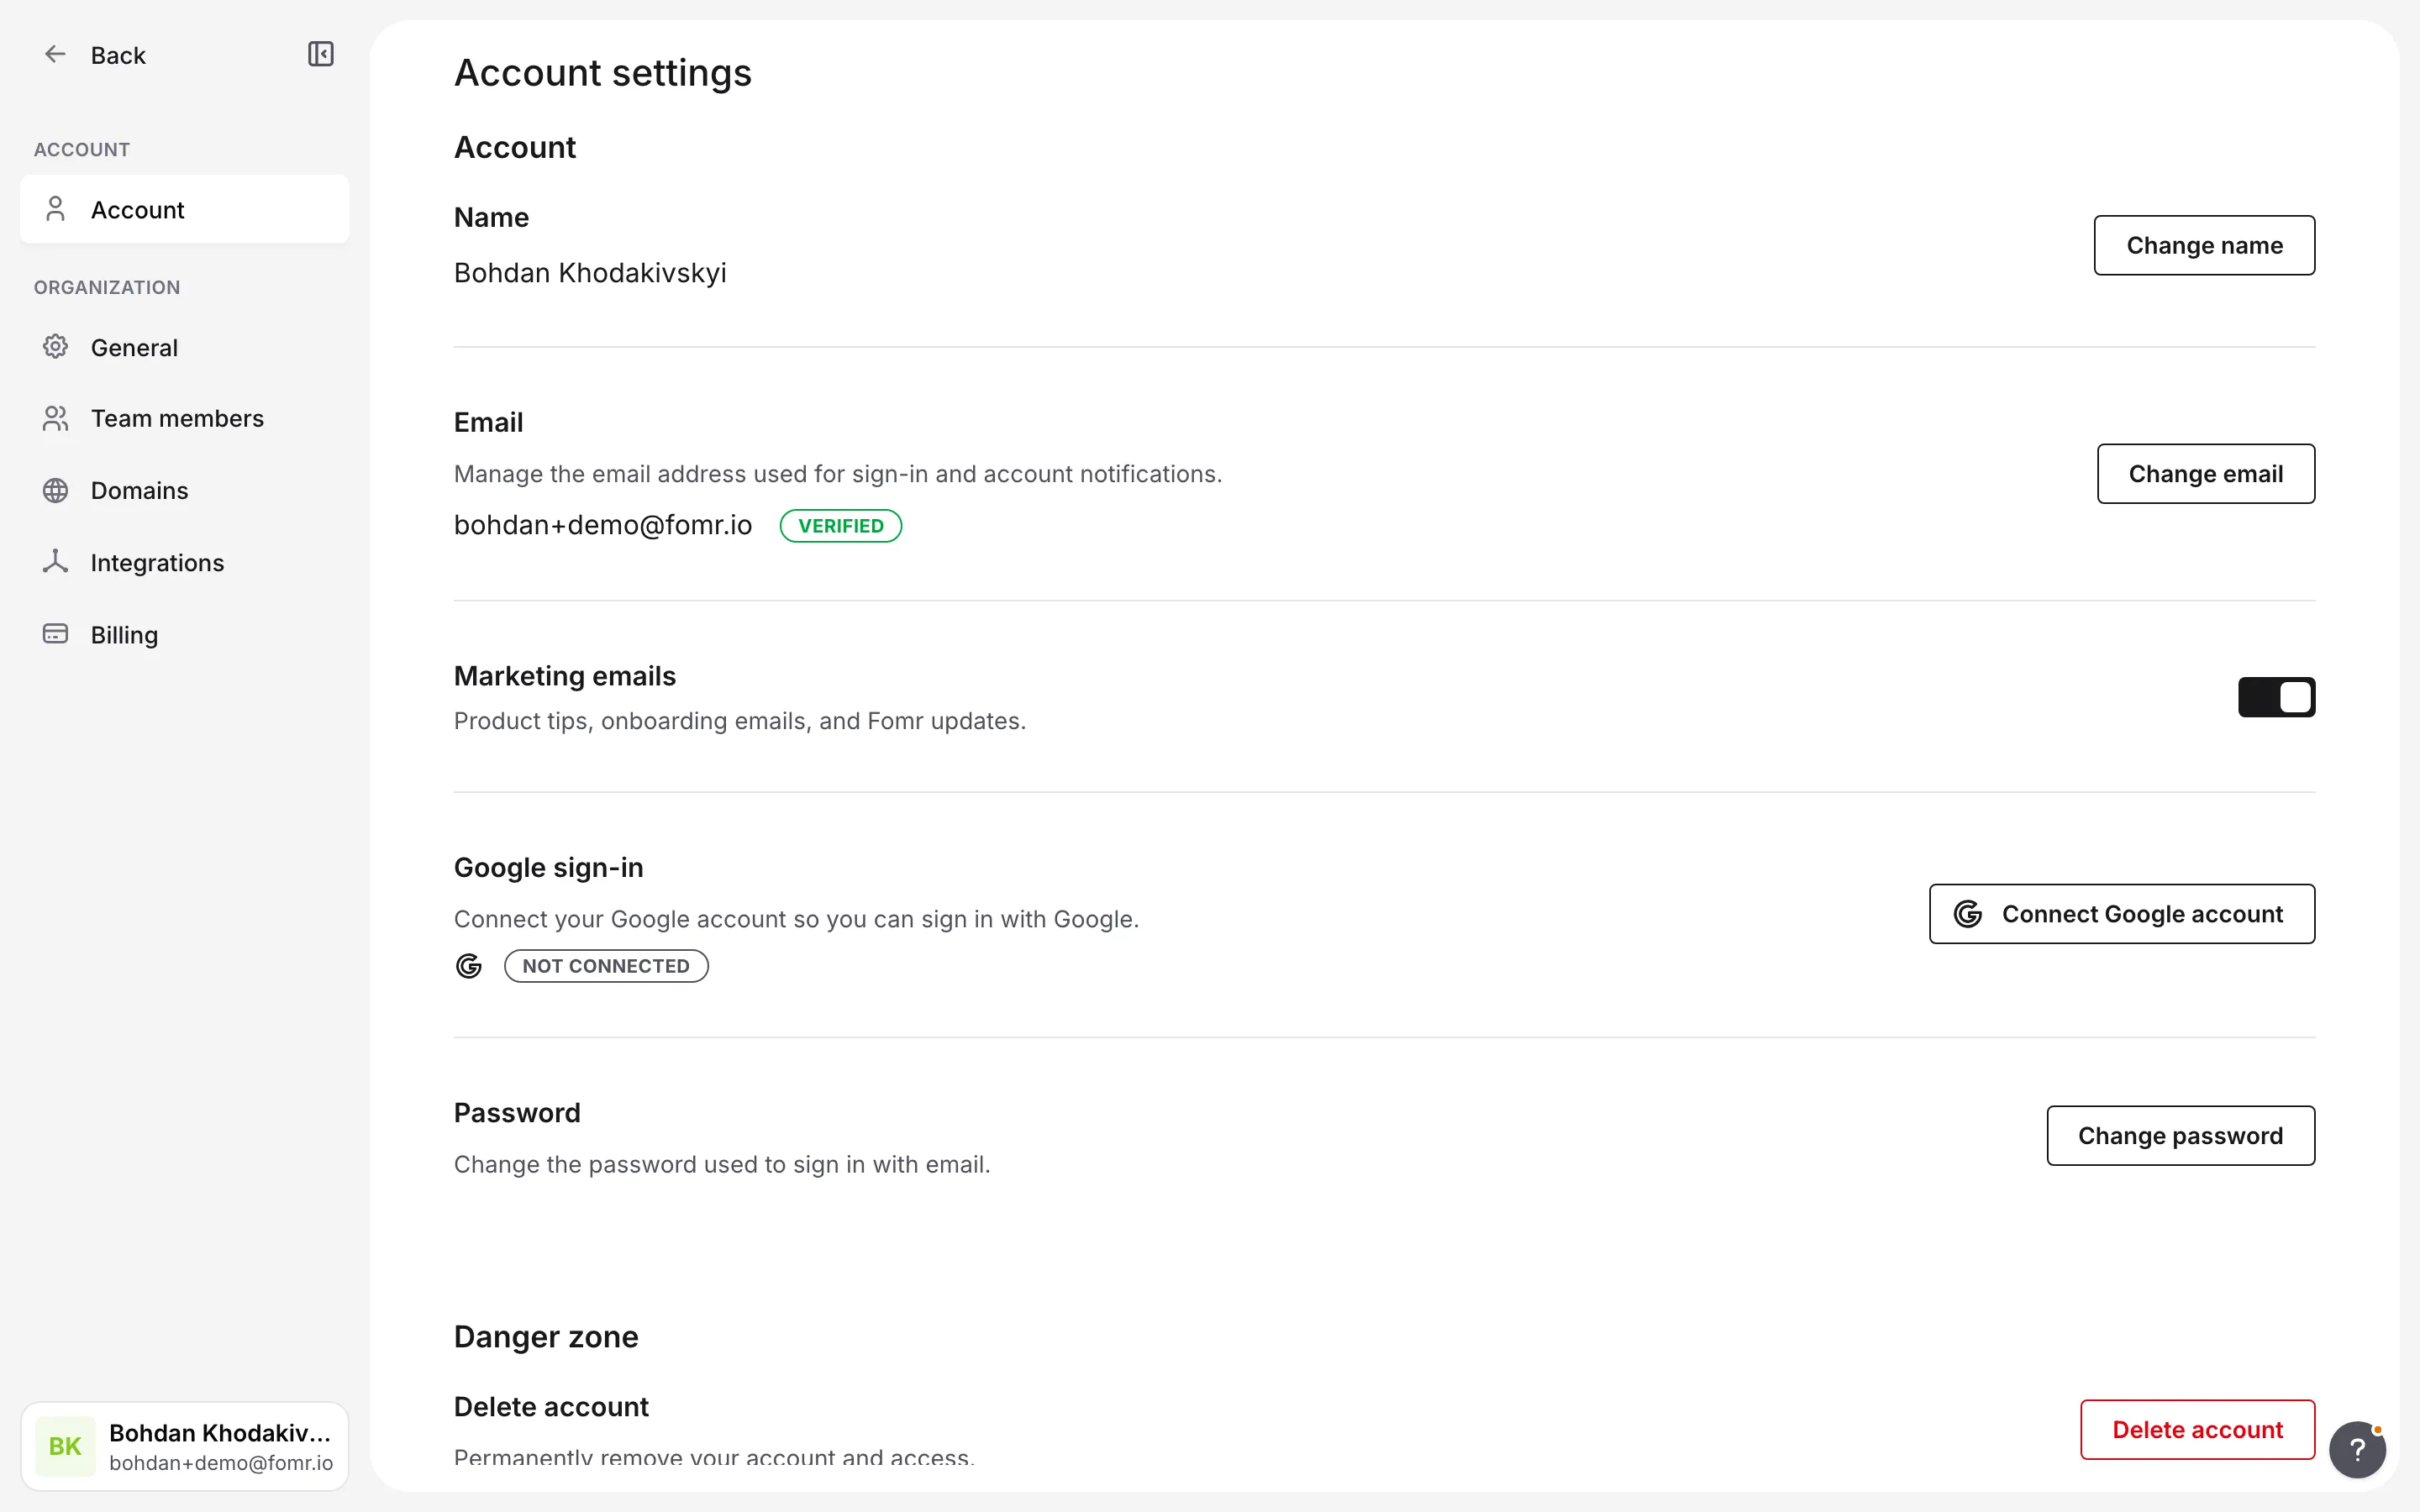Click the Google logo beside Not Connected

[x=468, y=966]
